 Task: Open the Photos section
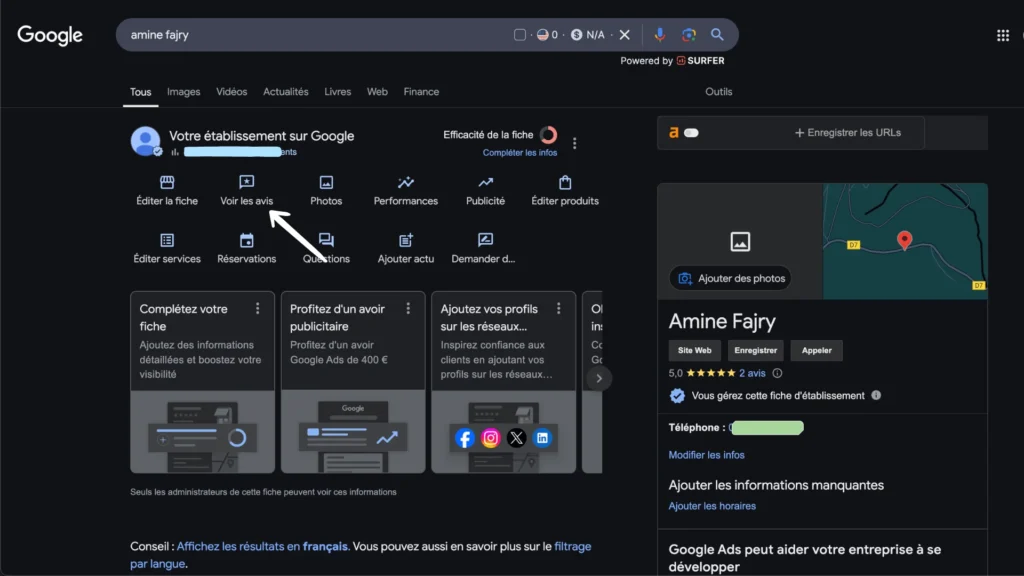(326, 190)
